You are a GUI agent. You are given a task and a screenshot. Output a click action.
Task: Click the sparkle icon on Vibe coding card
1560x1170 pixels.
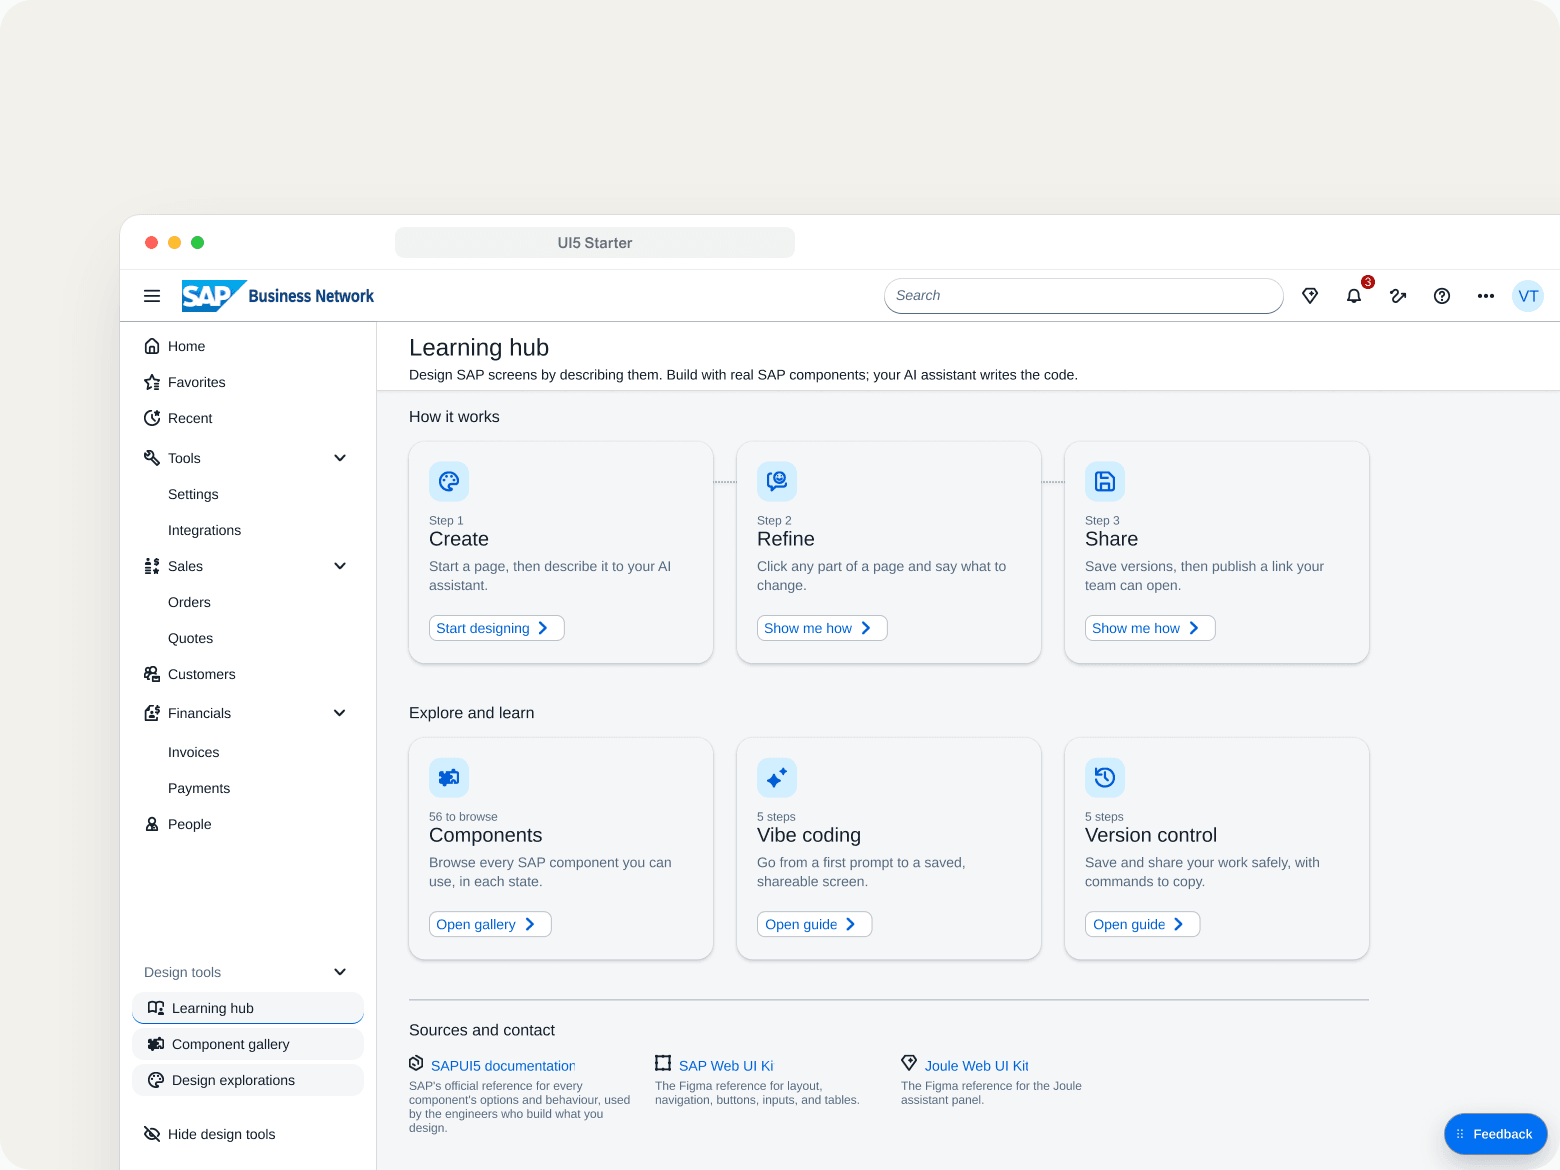tap(777, 778)
